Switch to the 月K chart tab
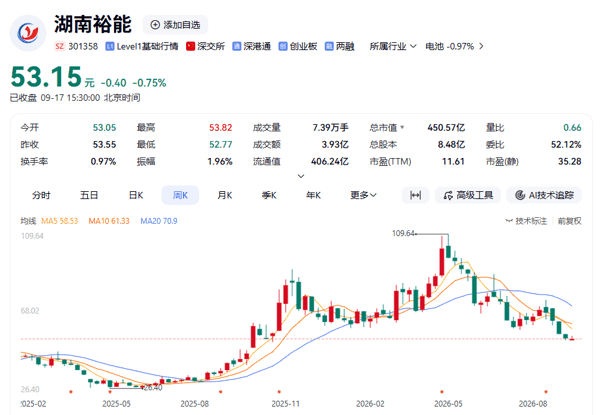 tap(225, 195)
